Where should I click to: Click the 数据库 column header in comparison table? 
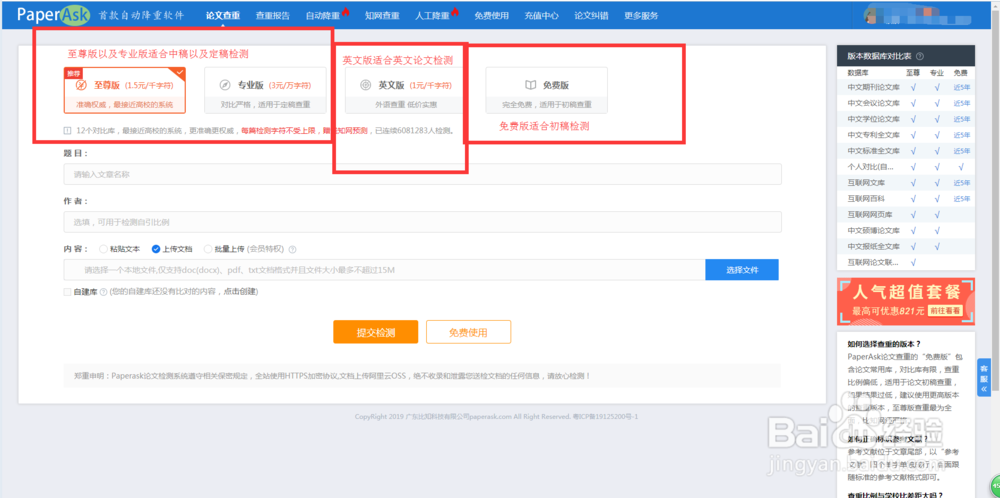[858, 73]
